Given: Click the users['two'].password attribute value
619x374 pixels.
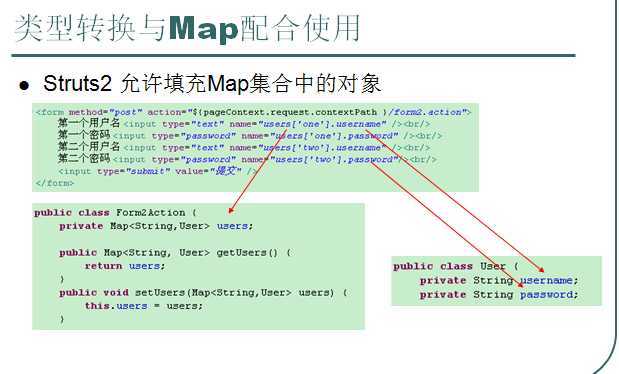Looking at the screenshot, I should (334, 160).
